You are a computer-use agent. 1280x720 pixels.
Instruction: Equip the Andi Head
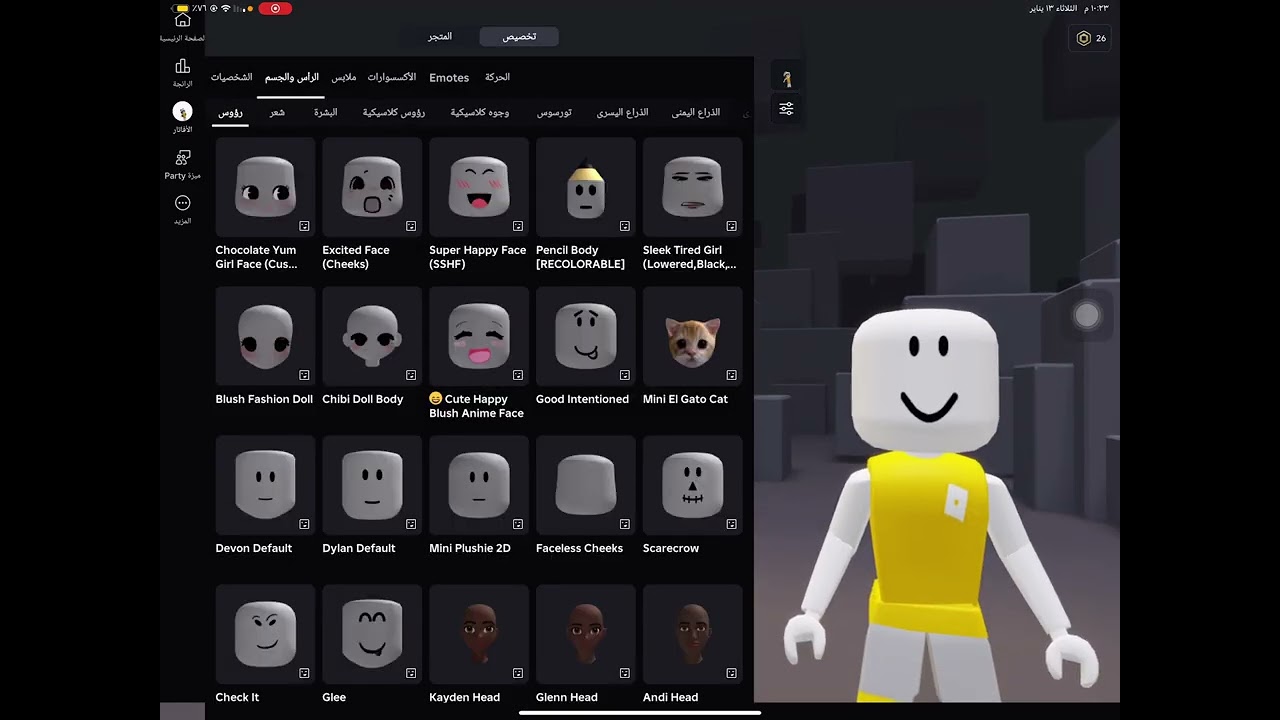click(x=693, y=634)
